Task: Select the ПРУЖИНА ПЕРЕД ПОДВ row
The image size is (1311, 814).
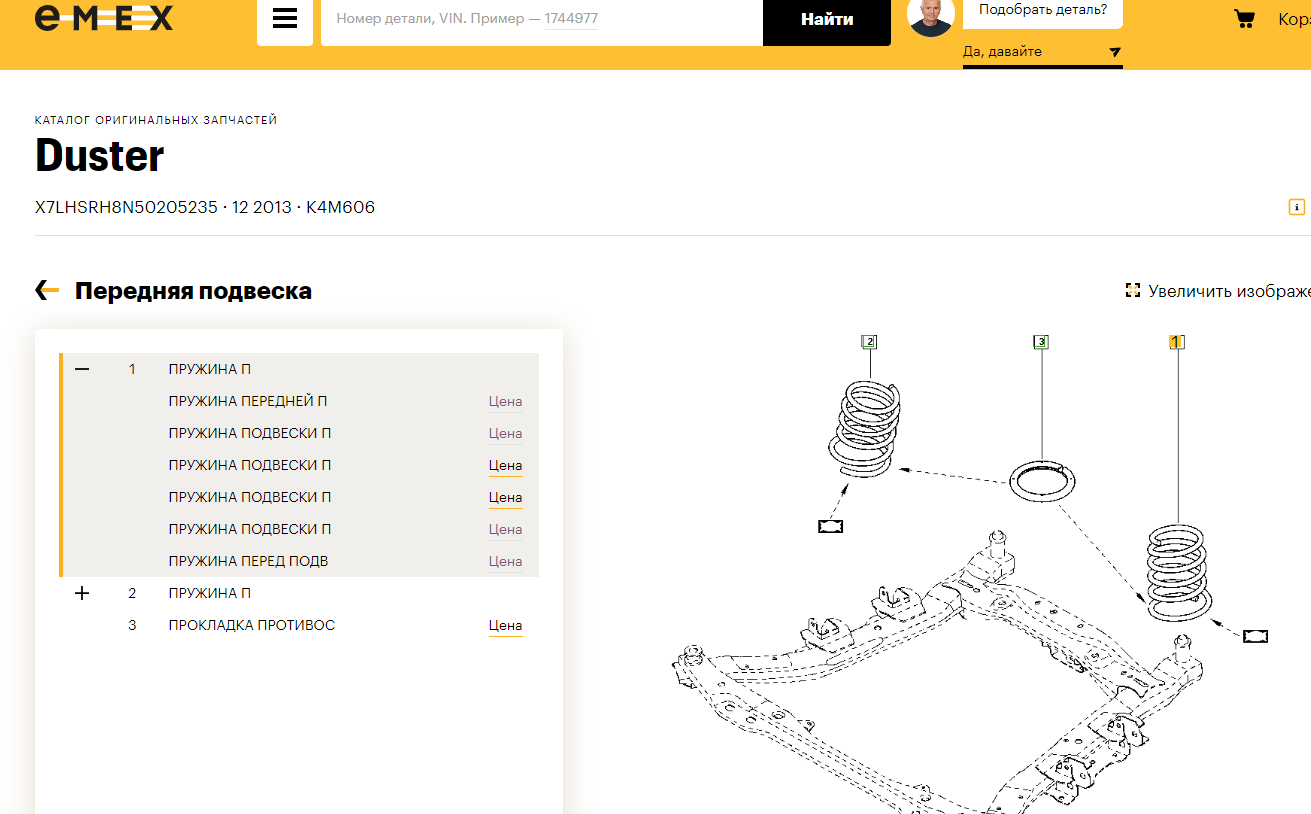Action: (300, 561)
